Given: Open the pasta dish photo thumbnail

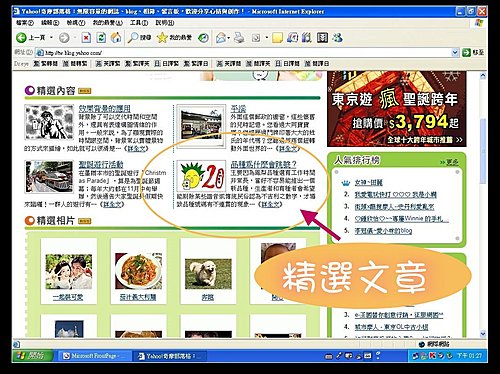Looking at the screenshot, I should [138, 271].
